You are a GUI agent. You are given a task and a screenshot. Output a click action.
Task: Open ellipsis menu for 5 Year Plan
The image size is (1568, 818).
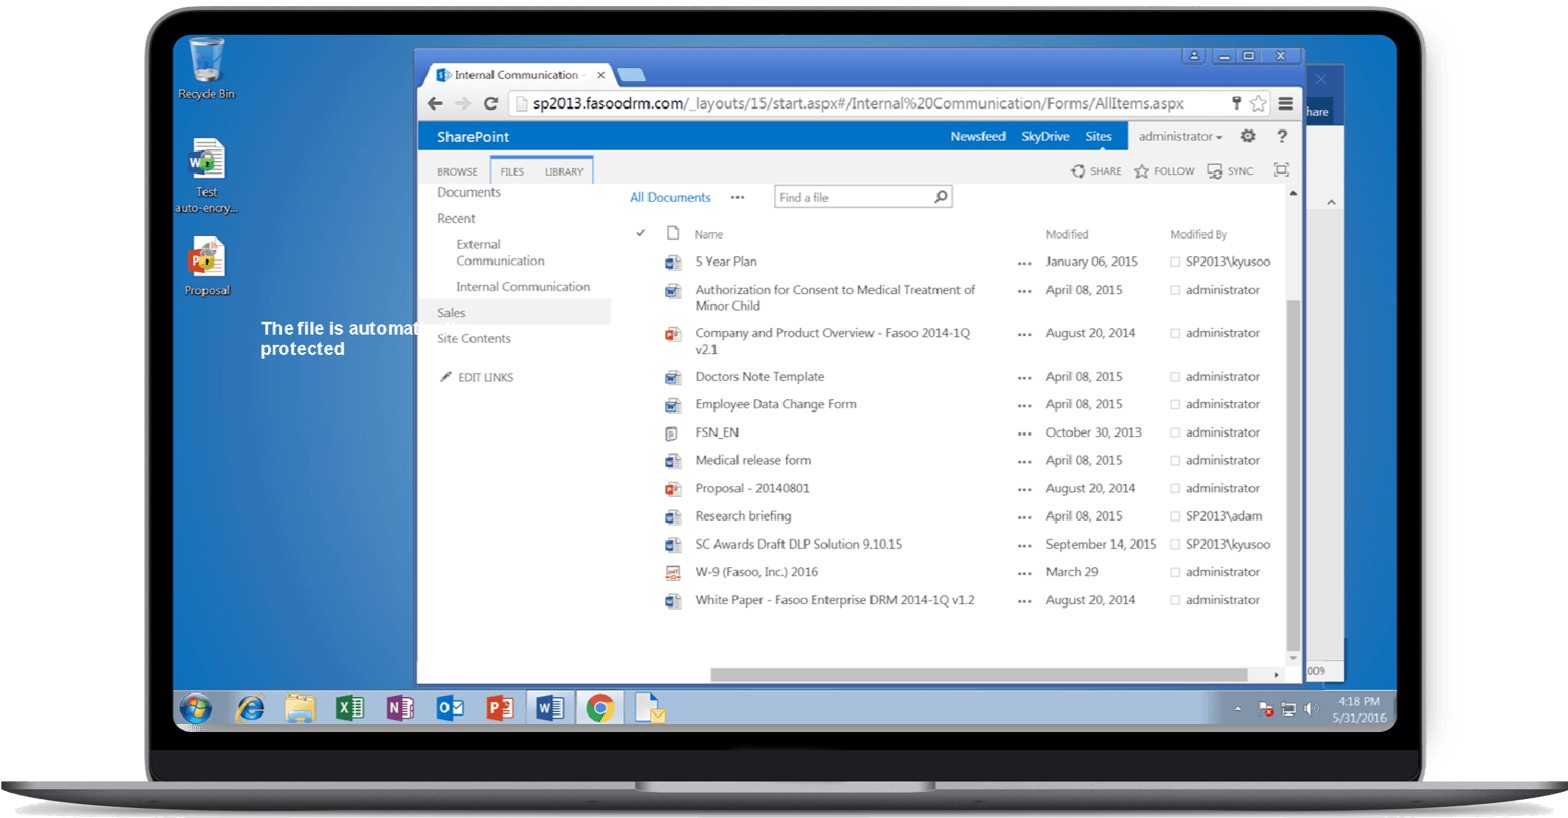click(x=1024, y=264)
